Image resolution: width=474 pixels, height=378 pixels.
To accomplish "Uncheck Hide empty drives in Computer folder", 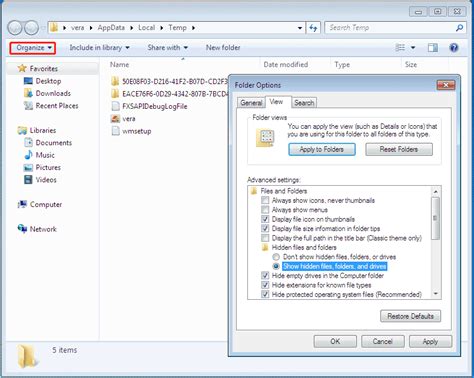I will point(265,276).
